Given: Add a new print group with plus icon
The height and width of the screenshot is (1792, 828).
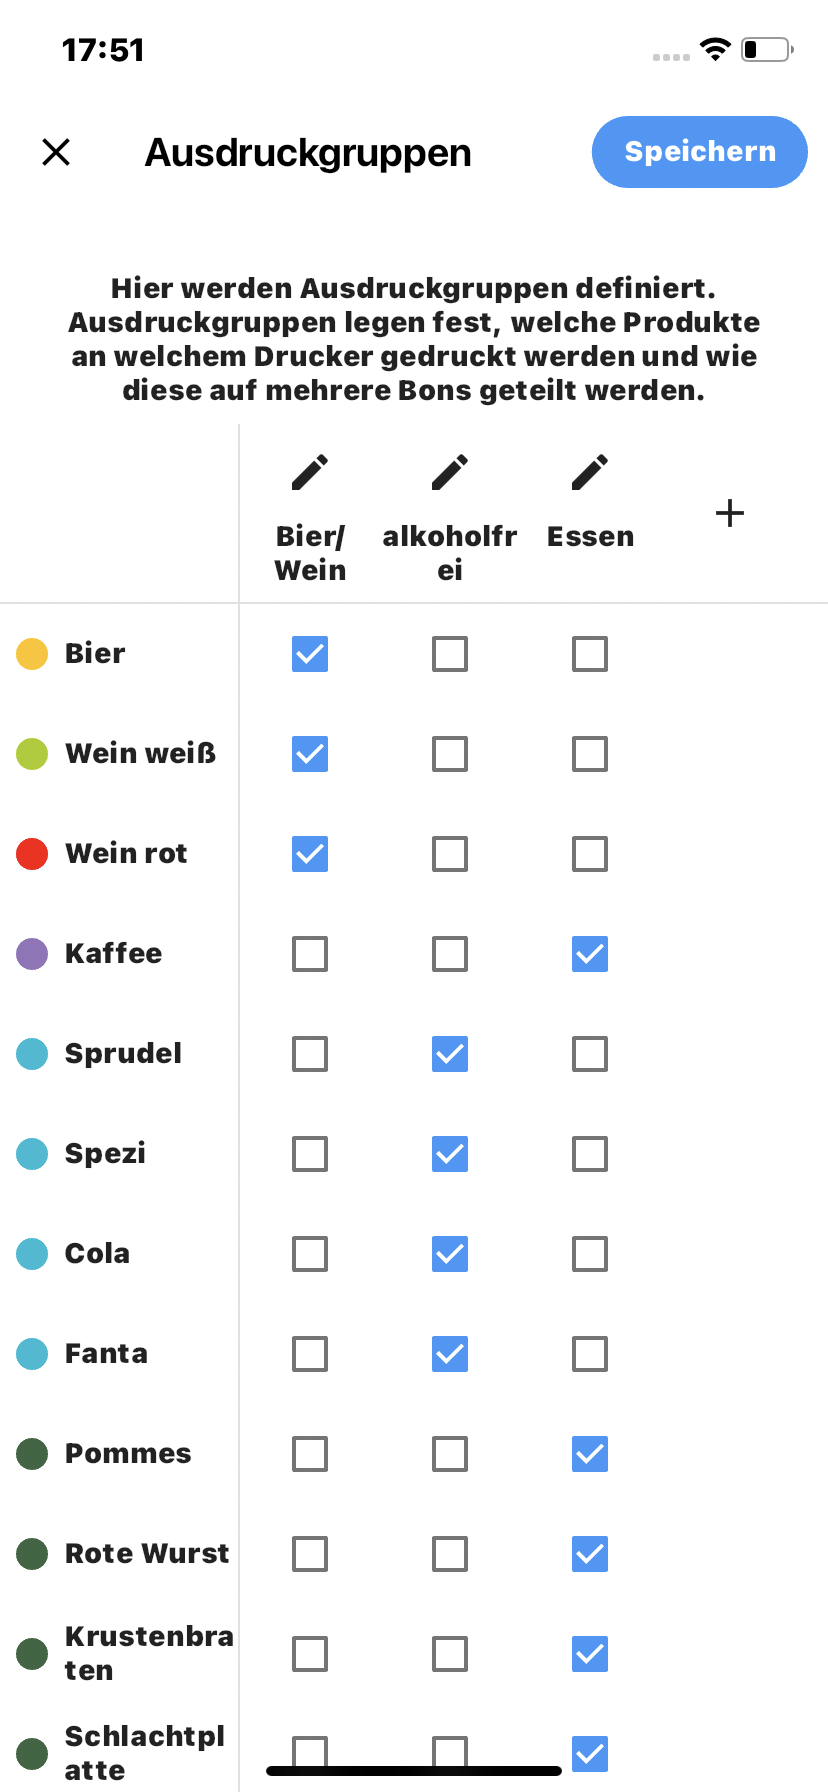Looking at the screenshot, I should [x=730, y=513].
